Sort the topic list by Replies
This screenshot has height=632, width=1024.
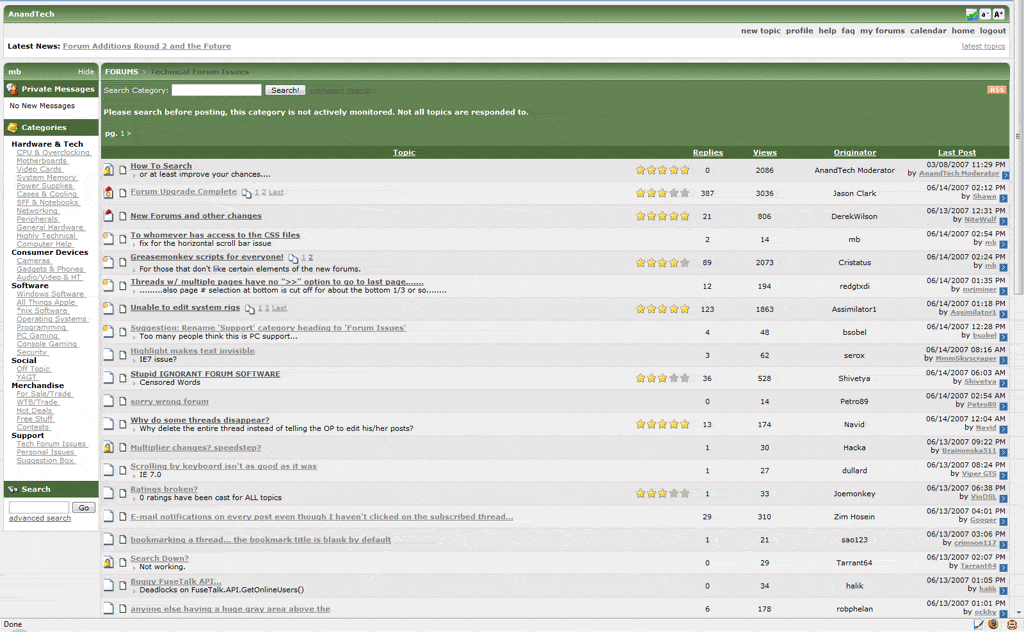[708, 153]
